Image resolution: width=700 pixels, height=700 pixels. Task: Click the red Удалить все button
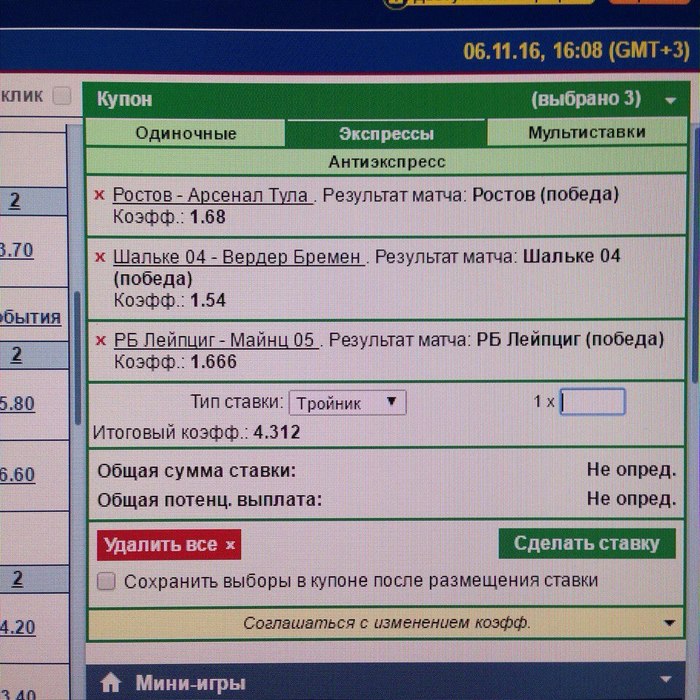pyautogui.click(x=169, y=545)
